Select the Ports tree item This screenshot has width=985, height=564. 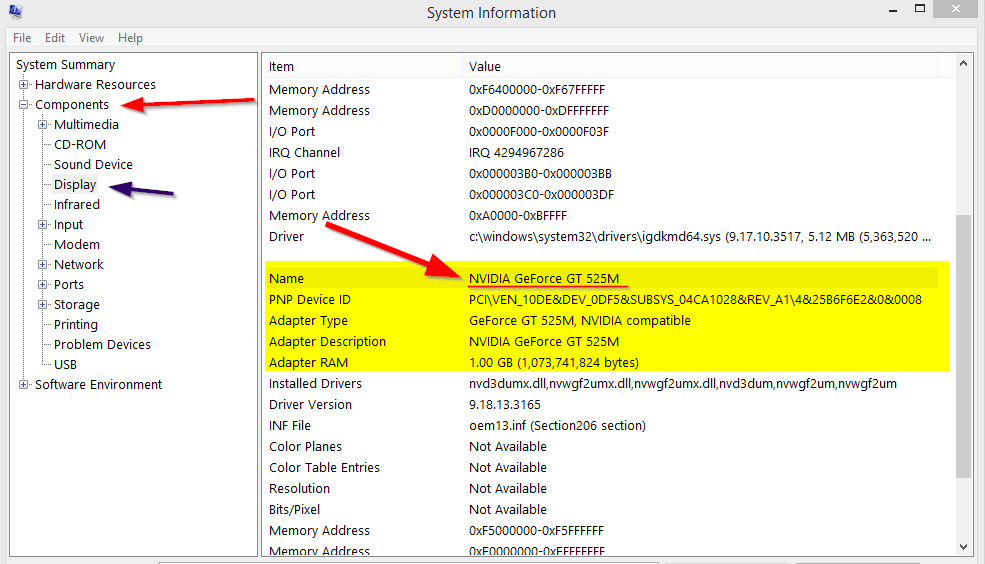68,285
